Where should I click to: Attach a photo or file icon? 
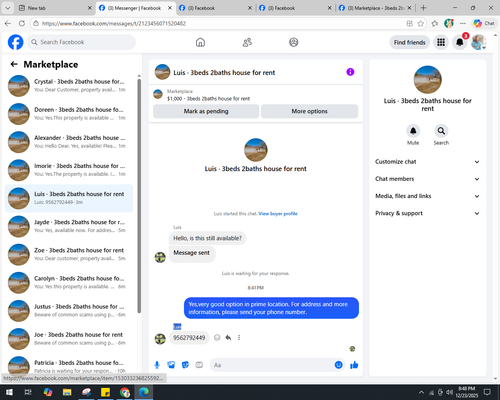click(x=171, y=365)
